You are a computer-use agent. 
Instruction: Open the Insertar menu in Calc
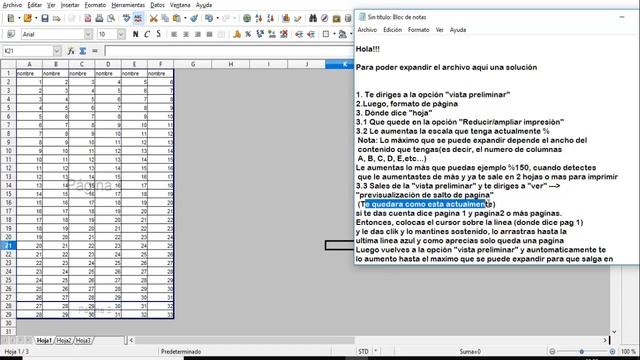[70, 5]
